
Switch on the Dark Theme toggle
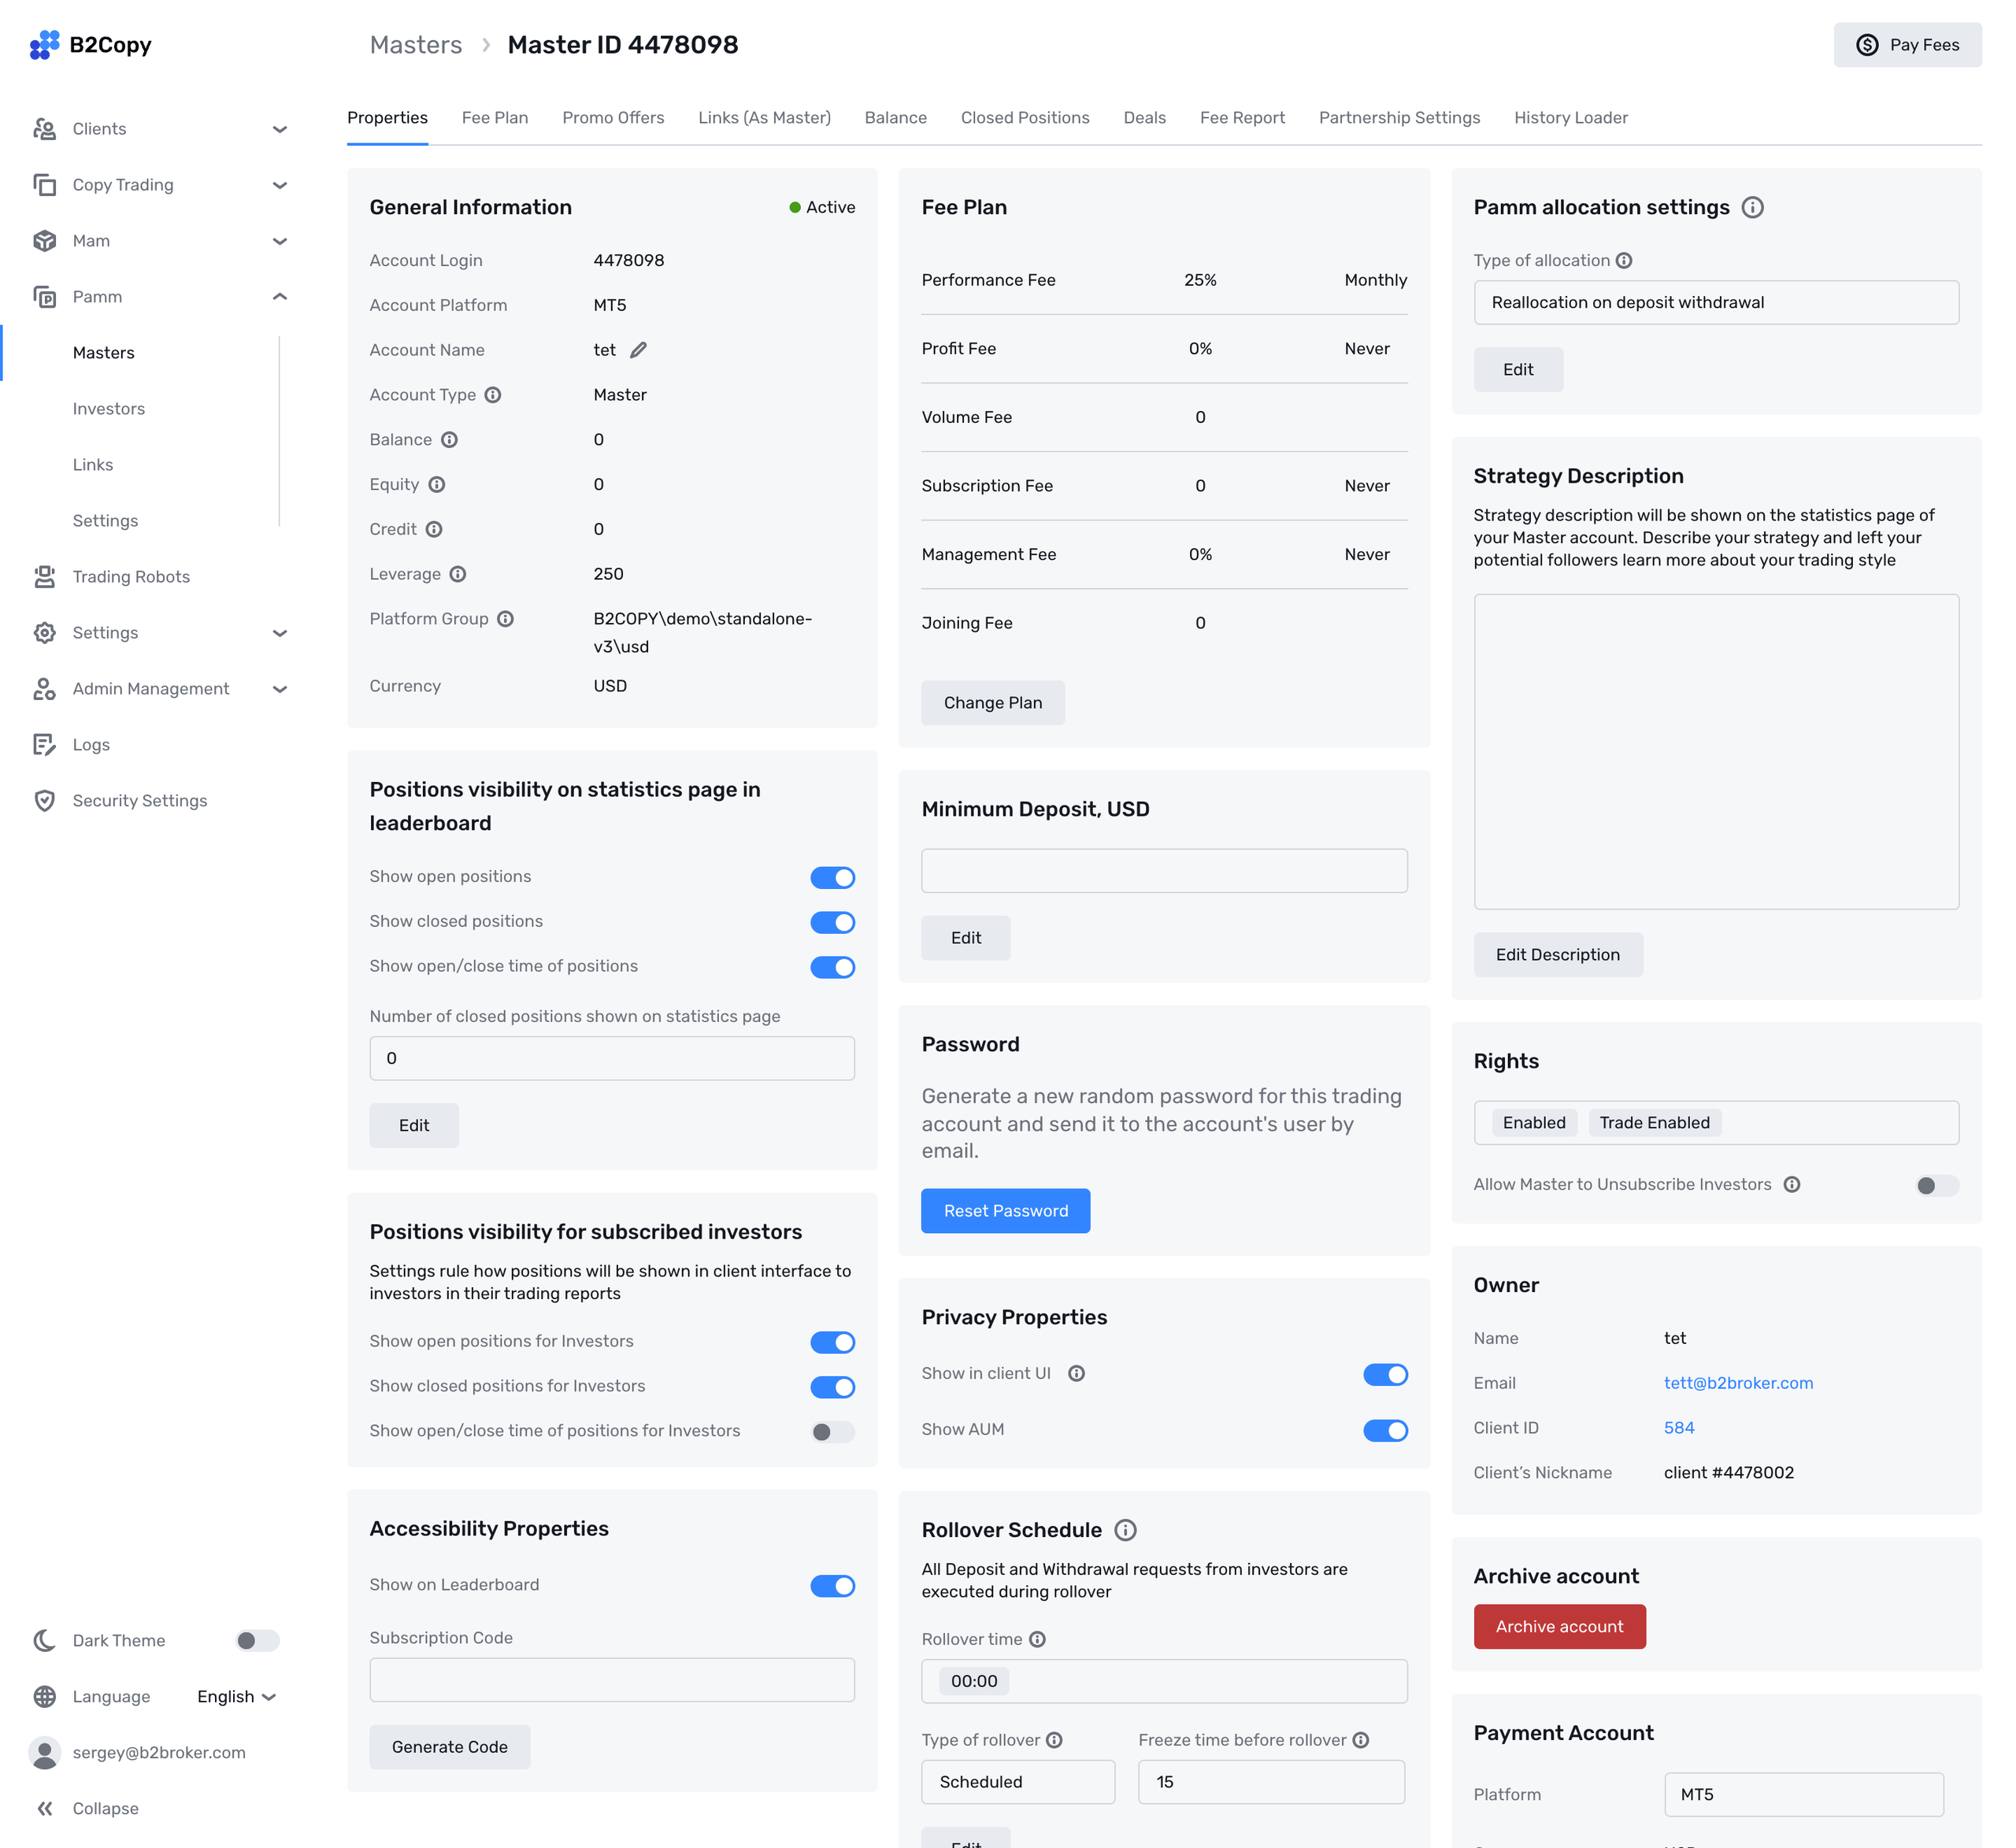point(257,1641)
